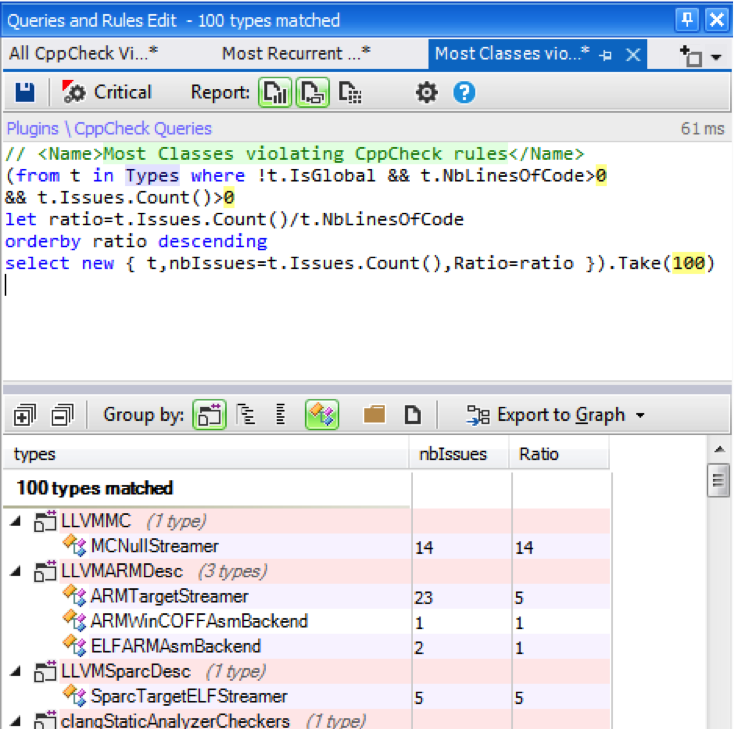734x730 pixels.
Task: Toggle Group by types
Action: pyautogui.click(x=322, y=415)
